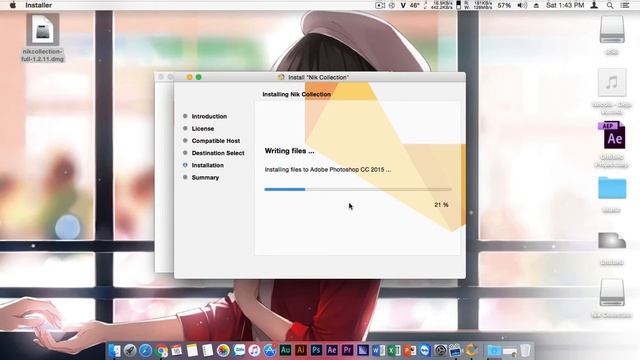
Task: Click the Destination Select step
Action: pyautogui.click(x=218, y=153)
